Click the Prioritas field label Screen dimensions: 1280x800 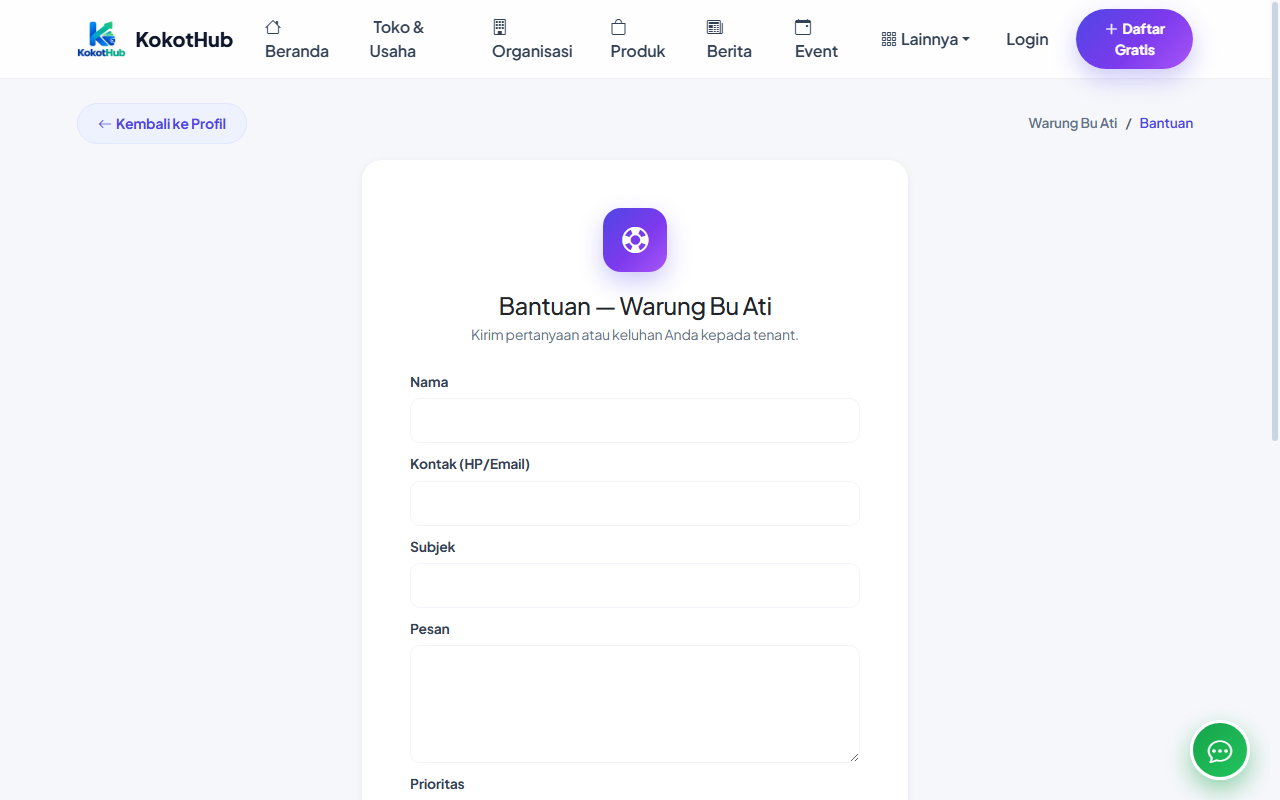click(x=437, y=784)
